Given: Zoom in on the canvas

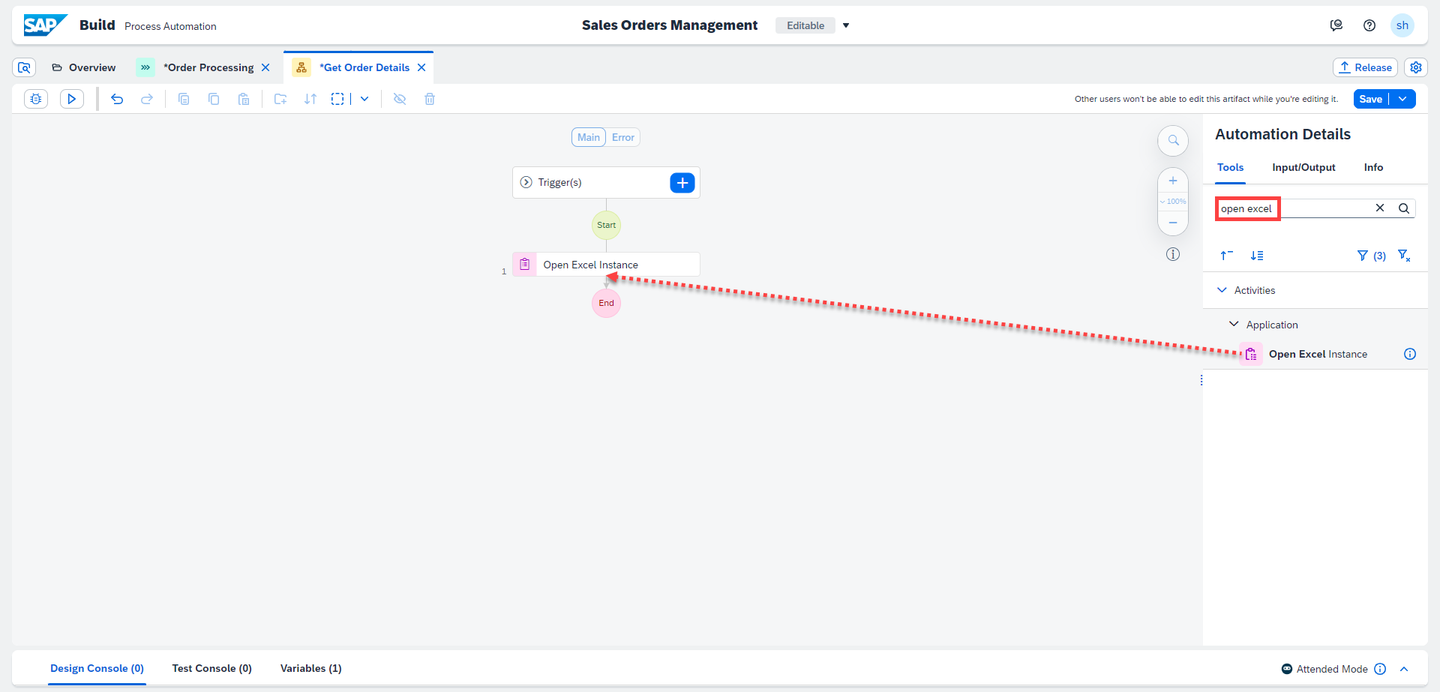Looking at the screenshot, I should tap(1173, 181).
